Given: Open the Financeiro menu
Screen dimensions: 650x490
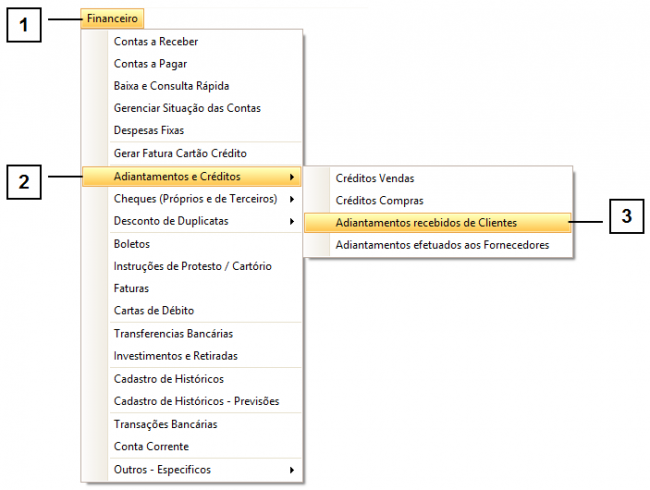Looking at the screenshot, I should pyautogui.click(x=111, y=18).
